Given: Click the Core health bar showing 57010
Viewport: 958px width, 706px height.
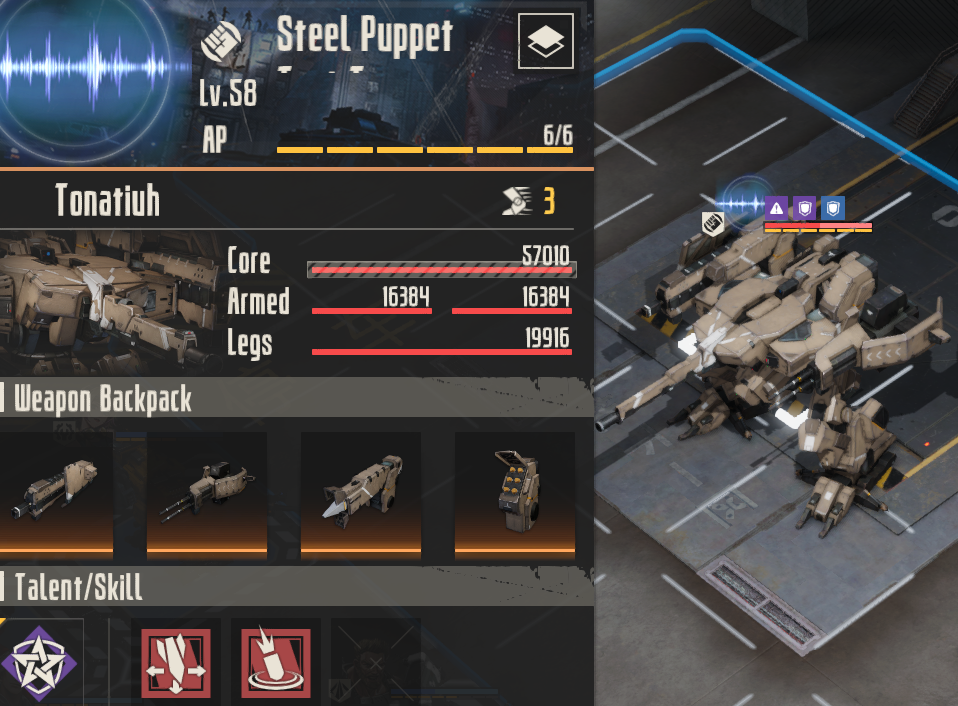Looking at the screenshot, I should tap(442, 269).
